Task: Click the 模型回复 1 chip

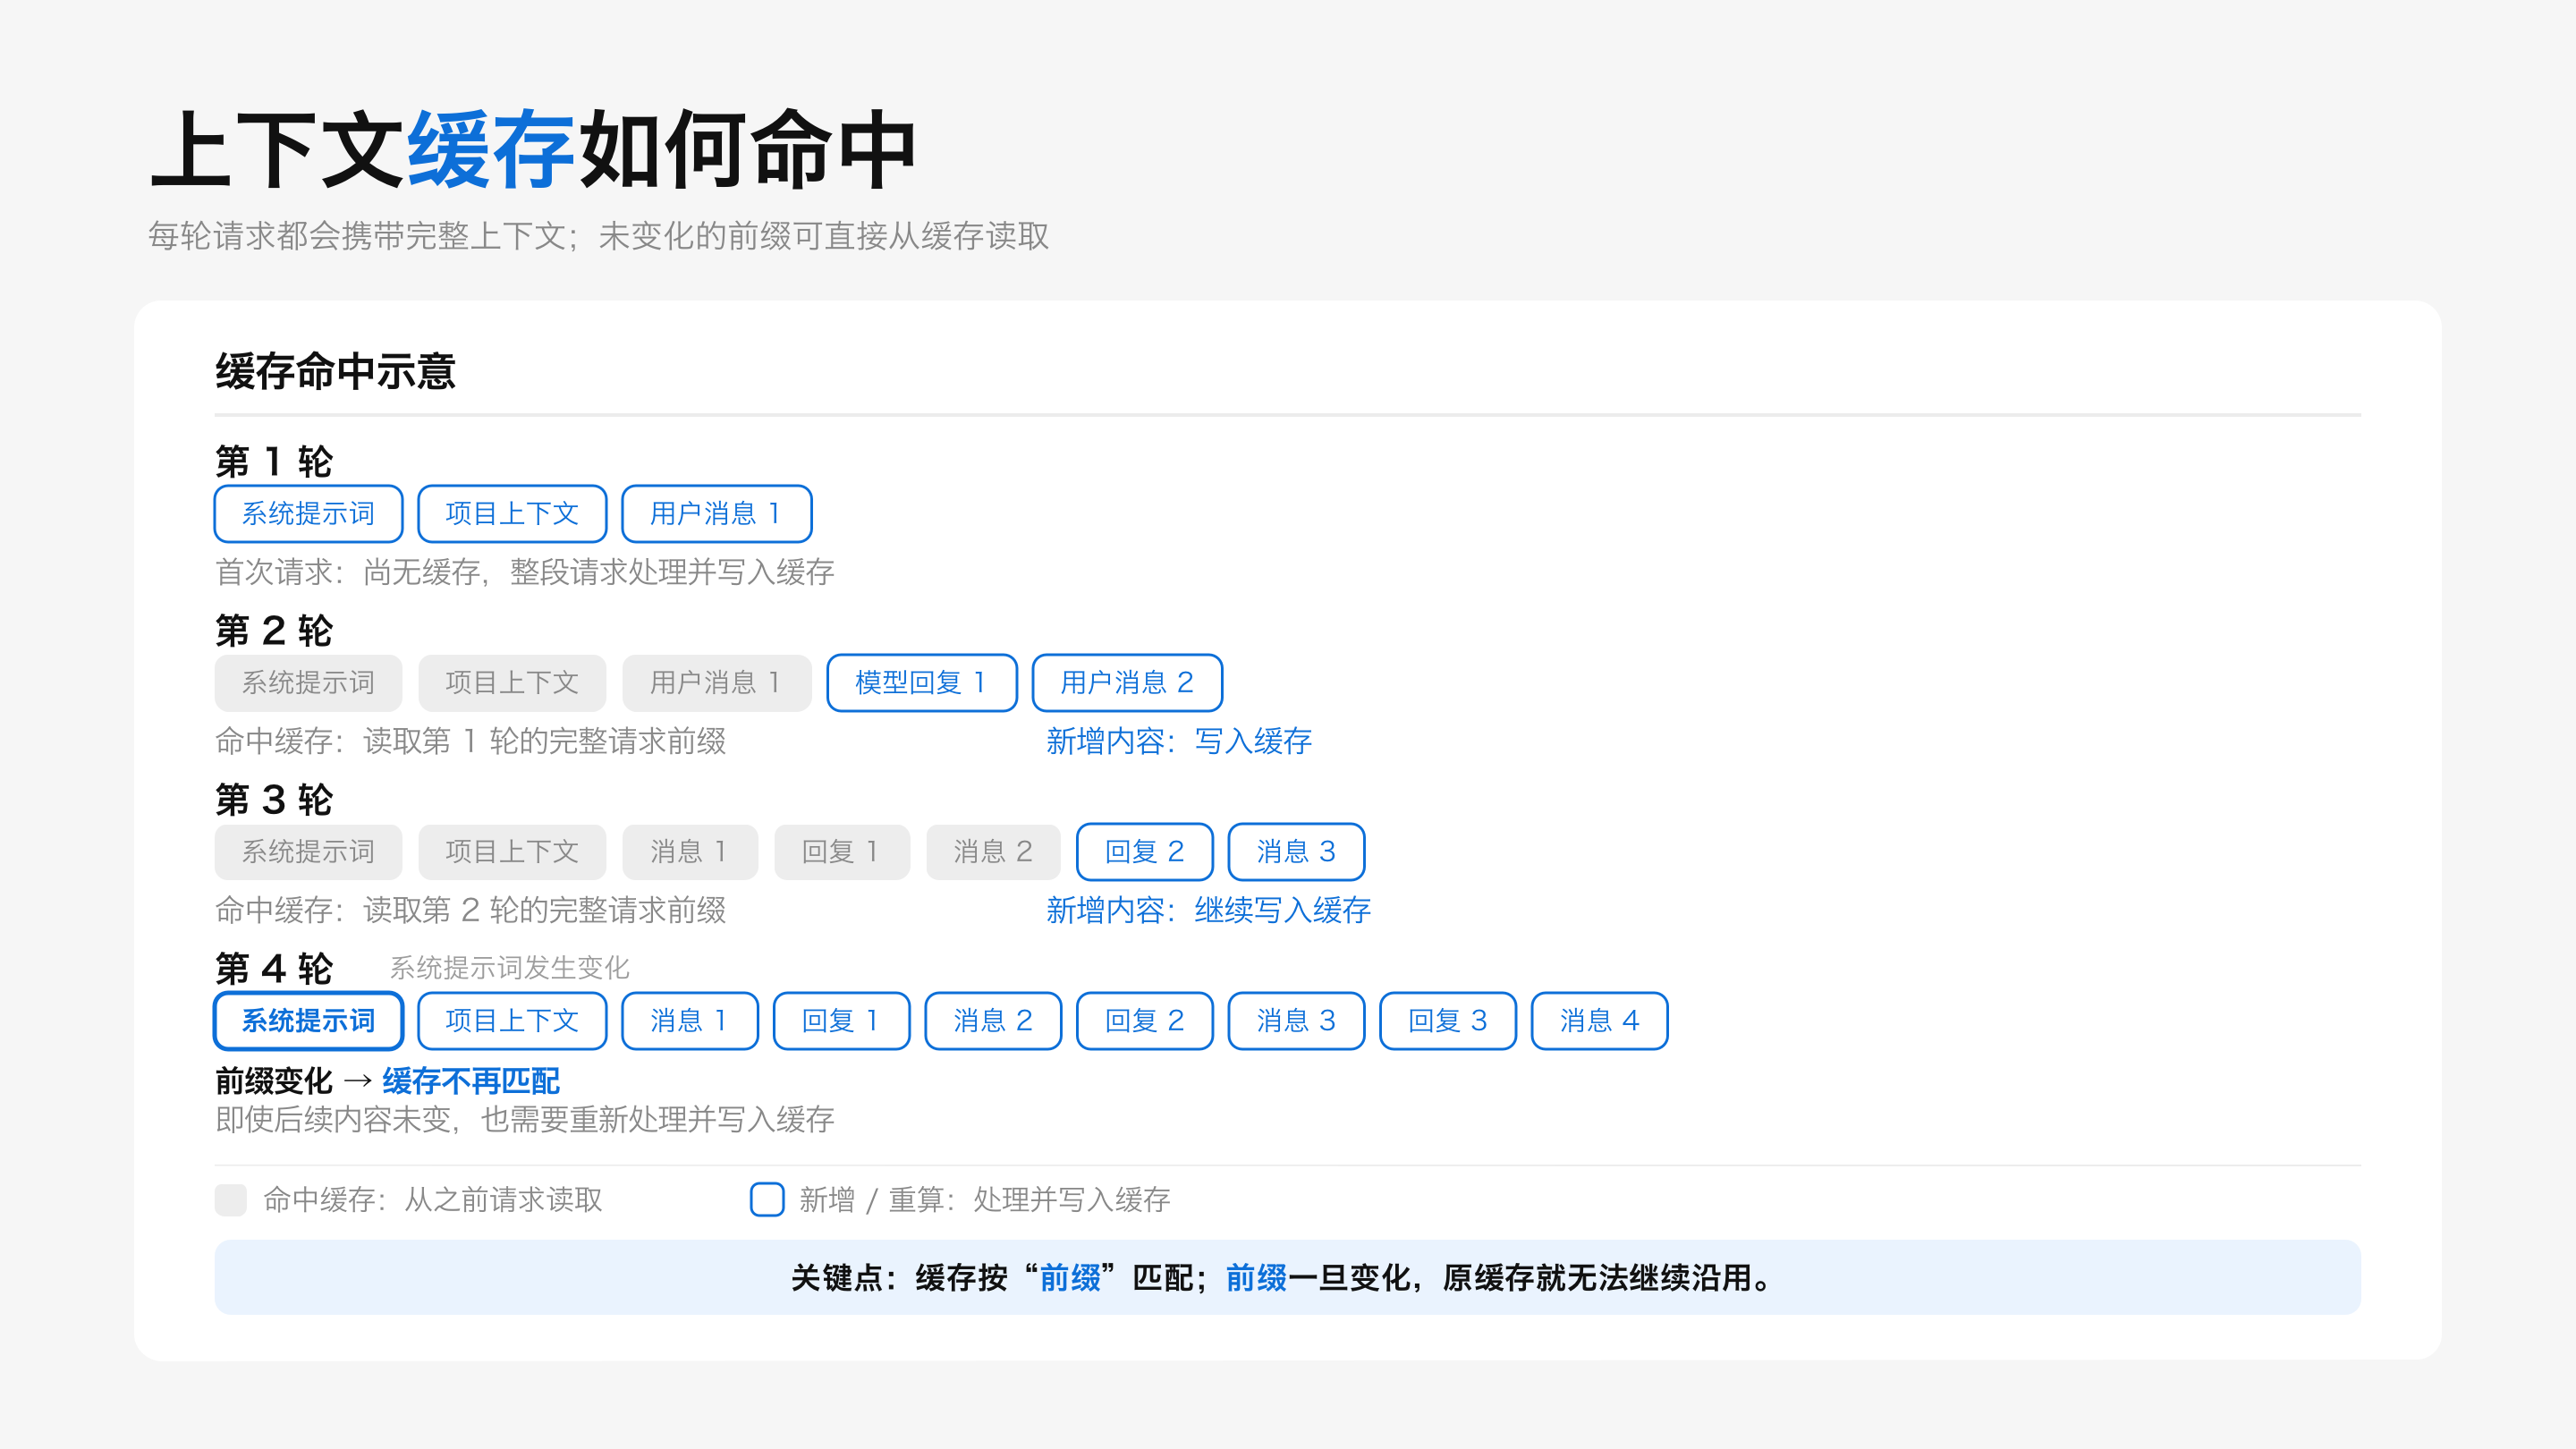Action: (x=922, y=683)
